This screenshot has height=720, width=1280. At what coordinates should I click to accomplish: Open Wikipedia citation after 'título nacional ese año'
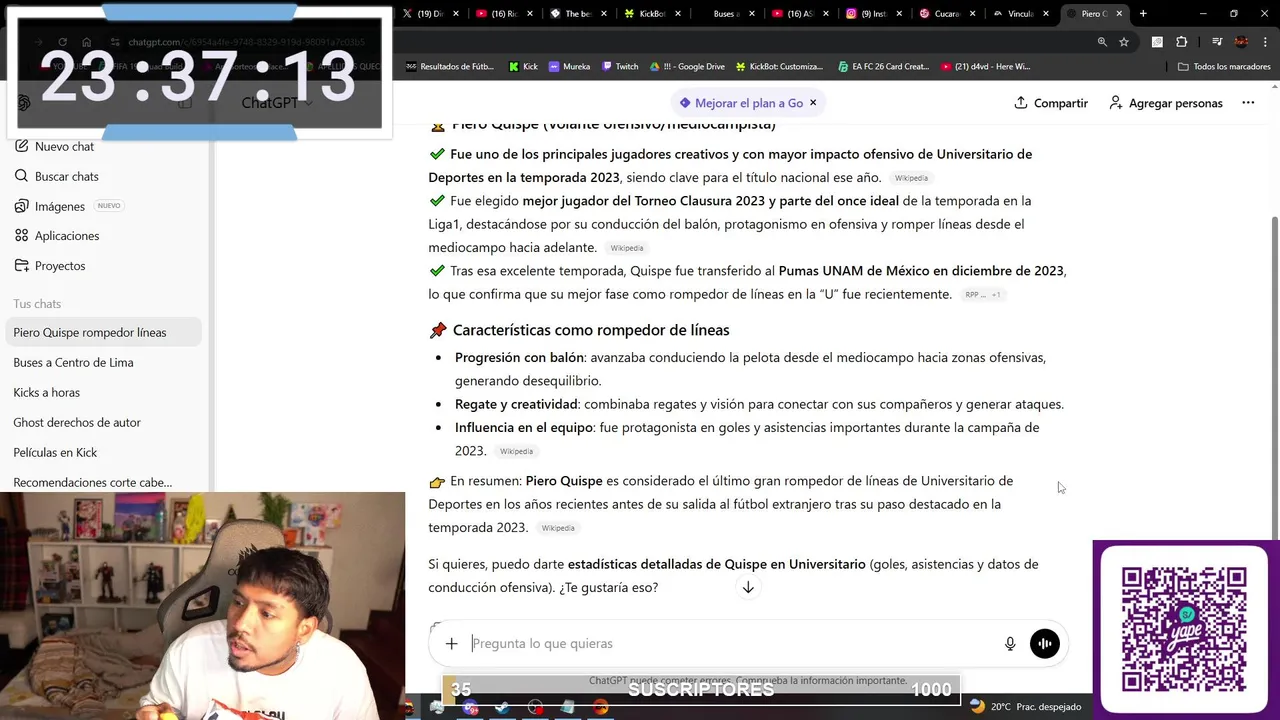[x=911, y=178]
